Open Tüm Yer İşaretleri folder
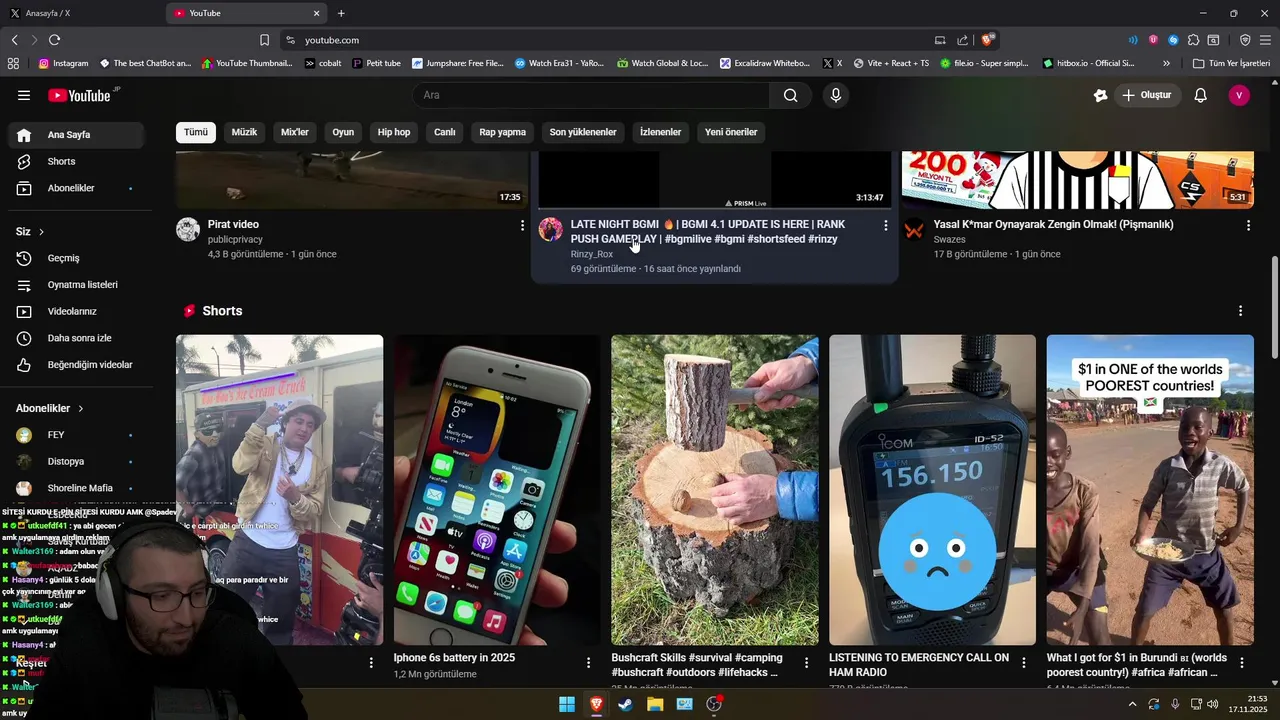This screenshot has width=1280, height=720. point(1231,63)
